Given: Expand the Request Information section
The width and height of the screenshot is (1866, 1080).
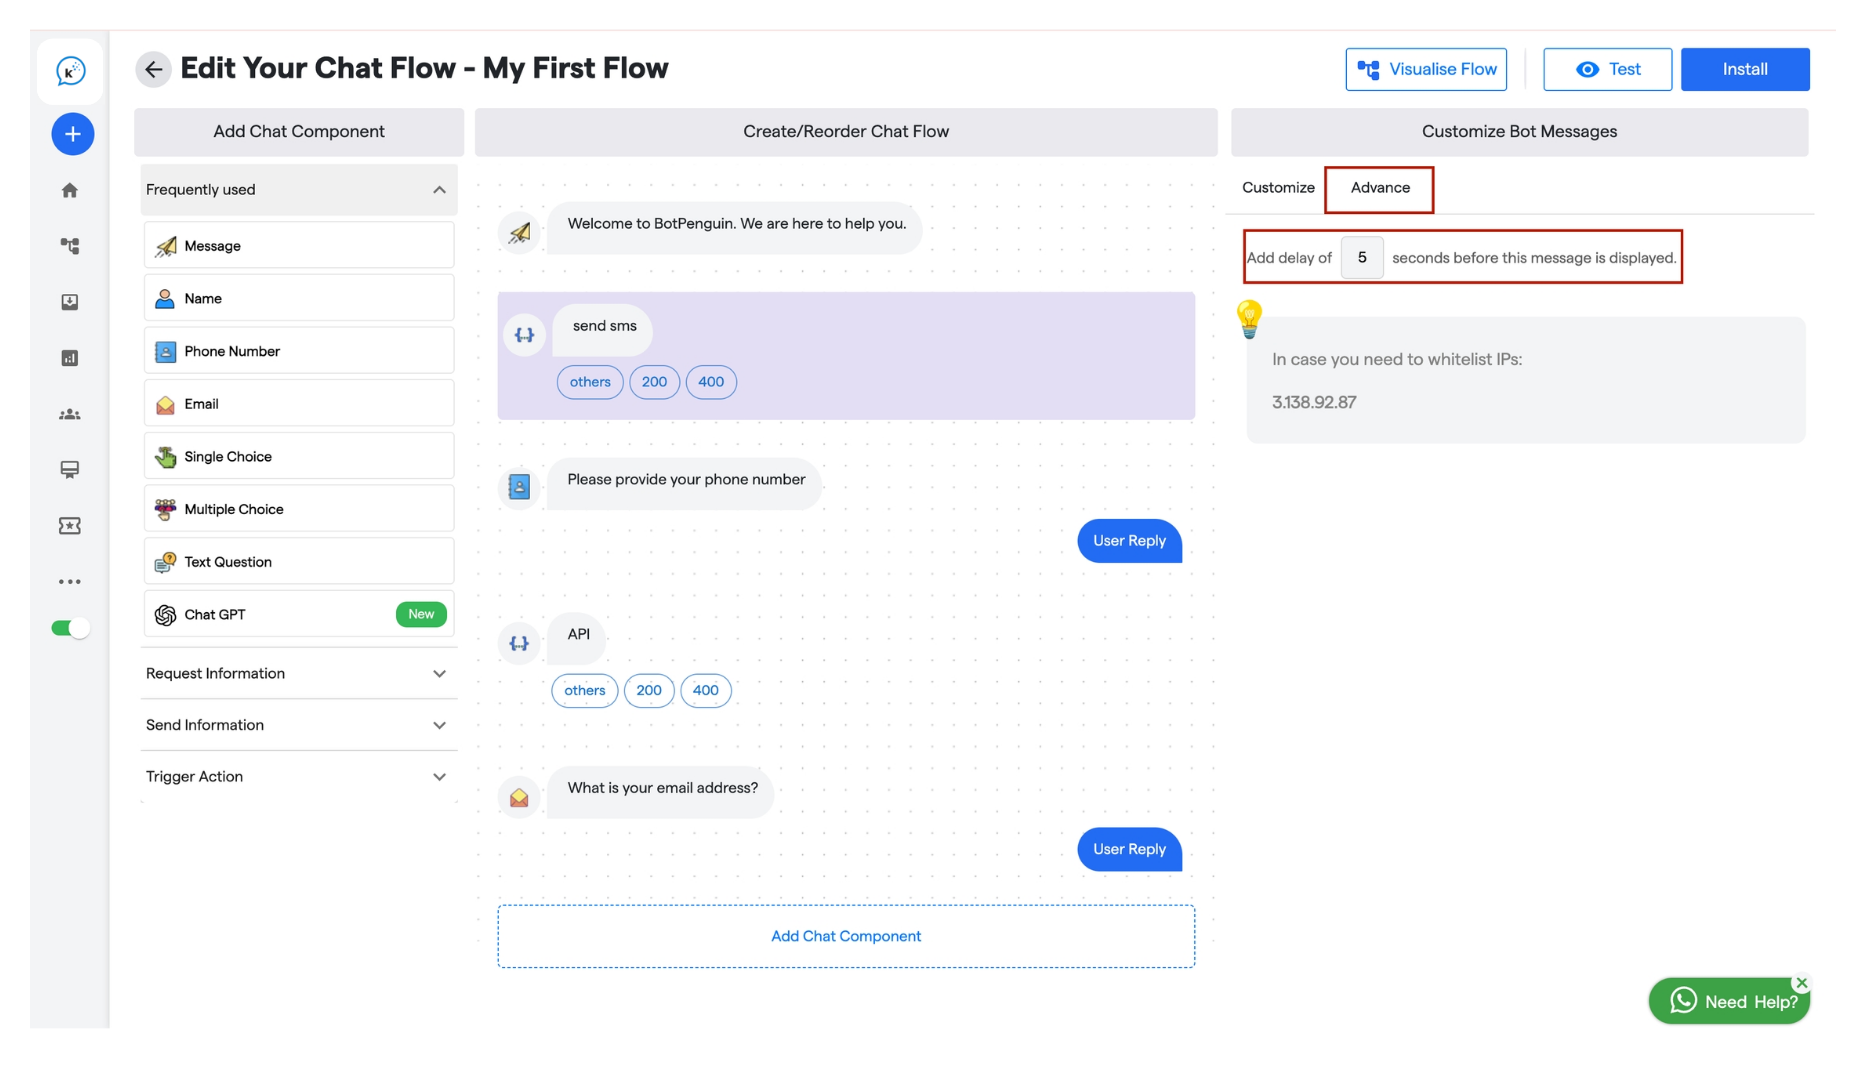Looking at the screenshot, I should [x=299, y=673].
